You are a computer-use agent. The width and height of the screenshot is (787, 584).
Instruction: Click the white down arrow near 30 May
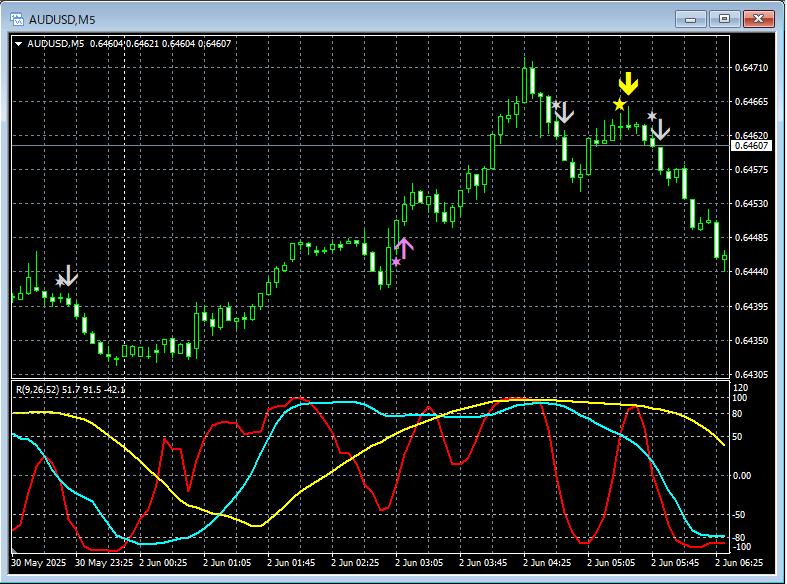[x=68, y=275]
